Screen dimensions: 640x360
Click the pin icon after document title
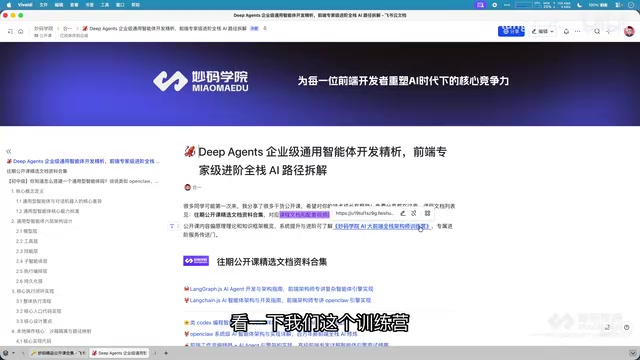(265, 29)
